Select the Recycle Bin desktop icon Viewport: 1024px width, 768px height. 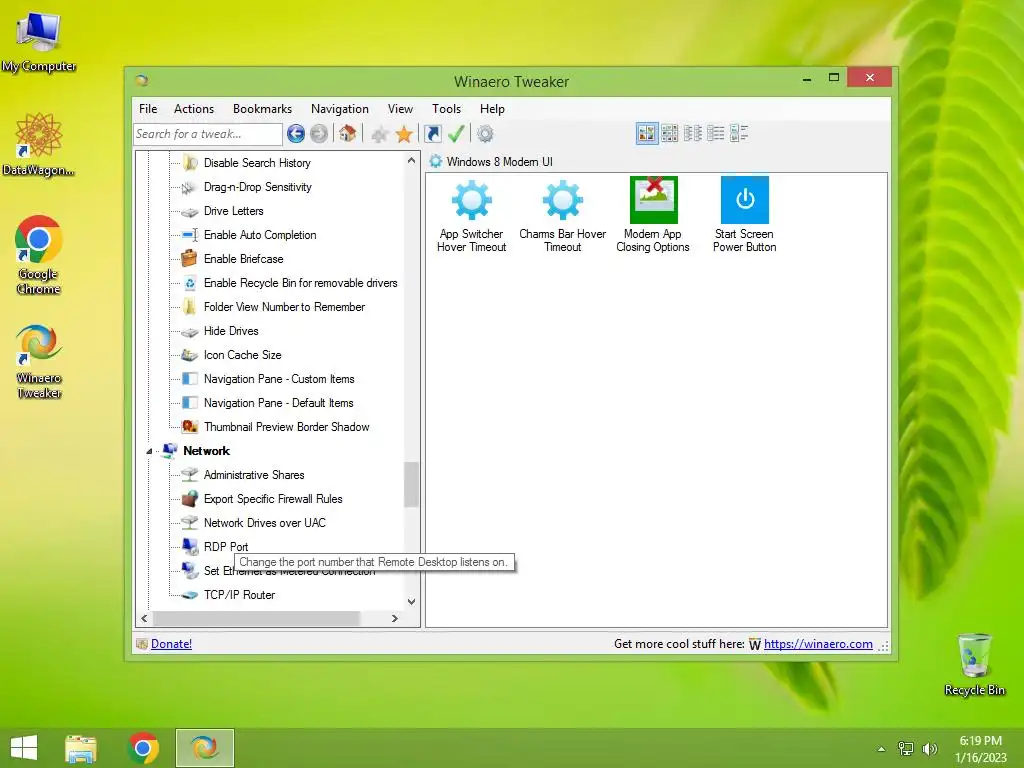(x=974, y=664)
